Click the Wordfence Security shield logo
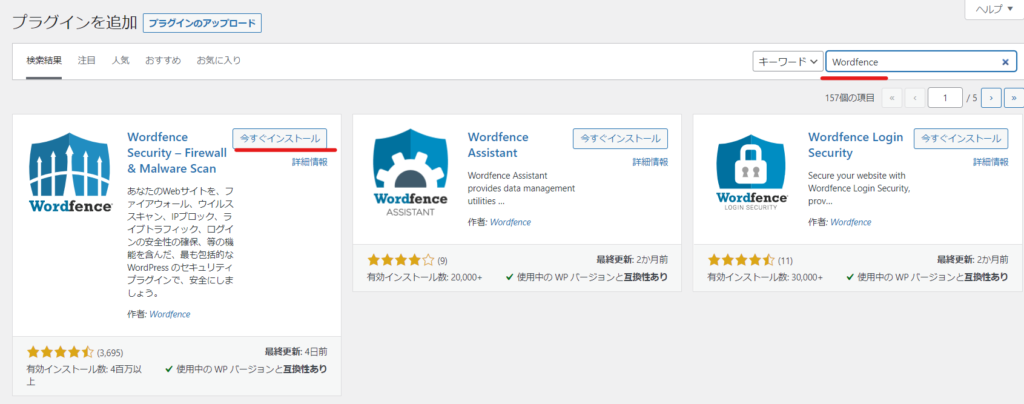The width and height of the screenshot is (1024, 404). (71, 173)
